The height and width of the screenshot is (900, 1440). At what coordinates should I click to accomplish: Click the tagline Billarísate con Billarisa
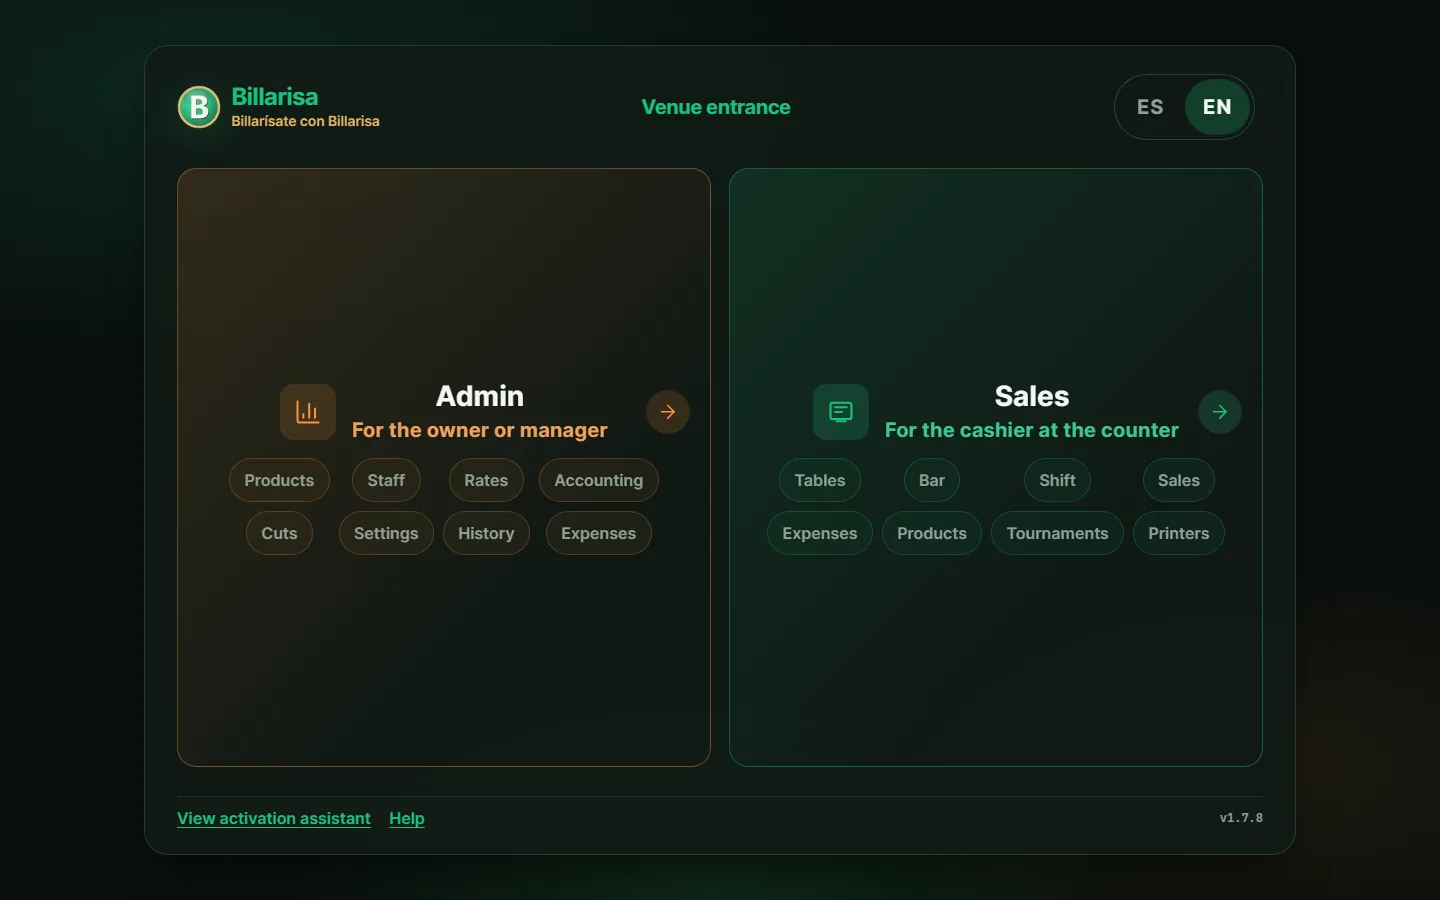[306, 121]
